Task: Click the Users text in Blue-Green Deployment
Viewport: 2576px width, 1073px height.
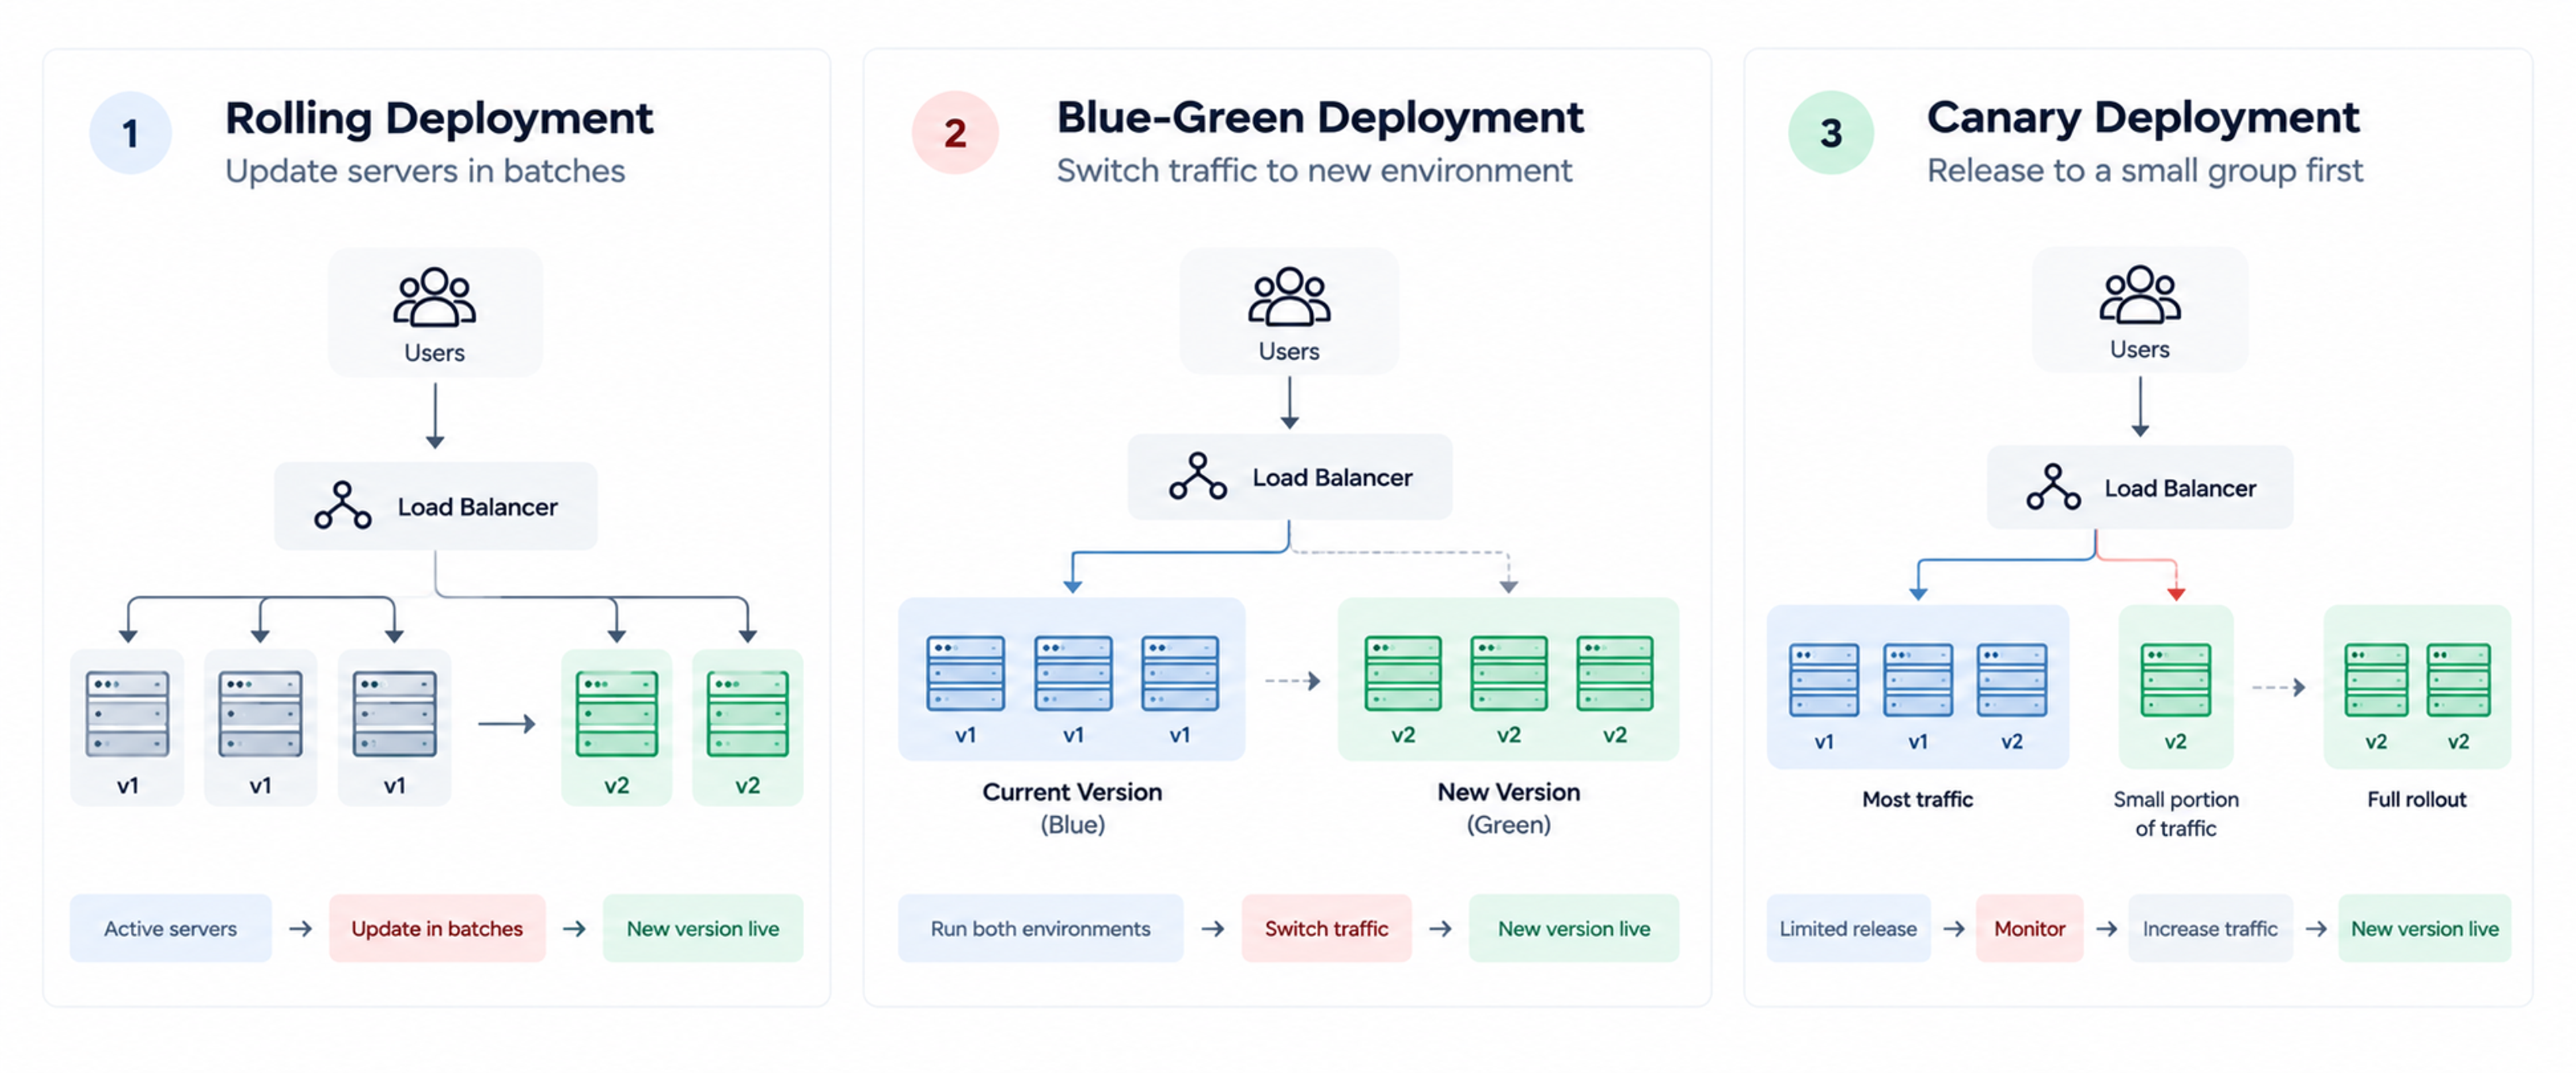Action: [1289, 352]
